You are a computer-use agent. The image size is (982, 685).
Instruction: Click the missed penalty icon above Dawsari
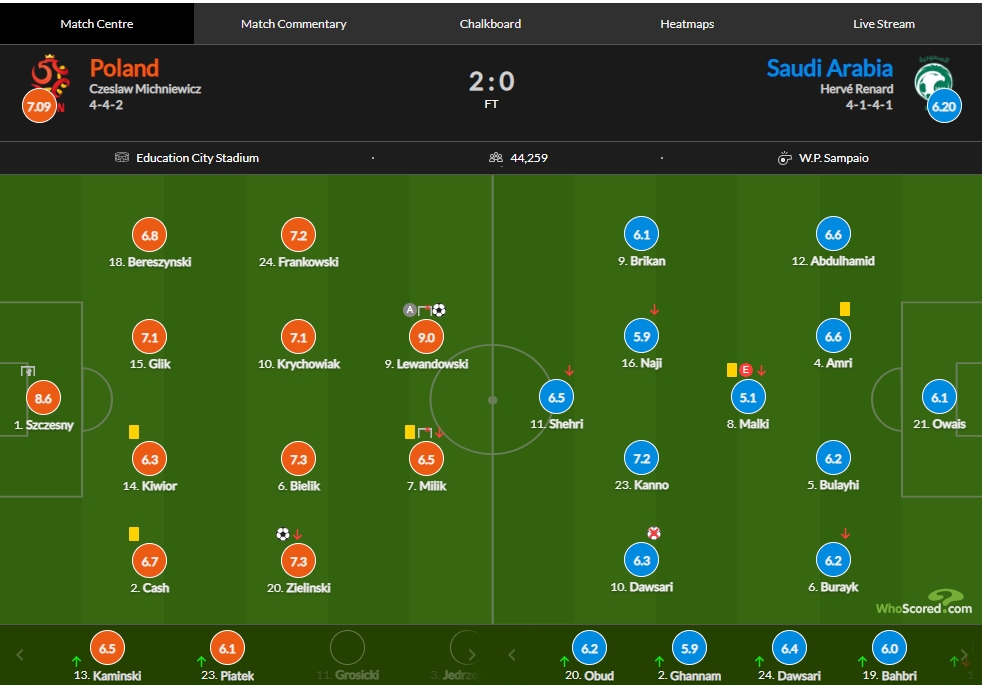pyautogui.click(x=654, y=533)
